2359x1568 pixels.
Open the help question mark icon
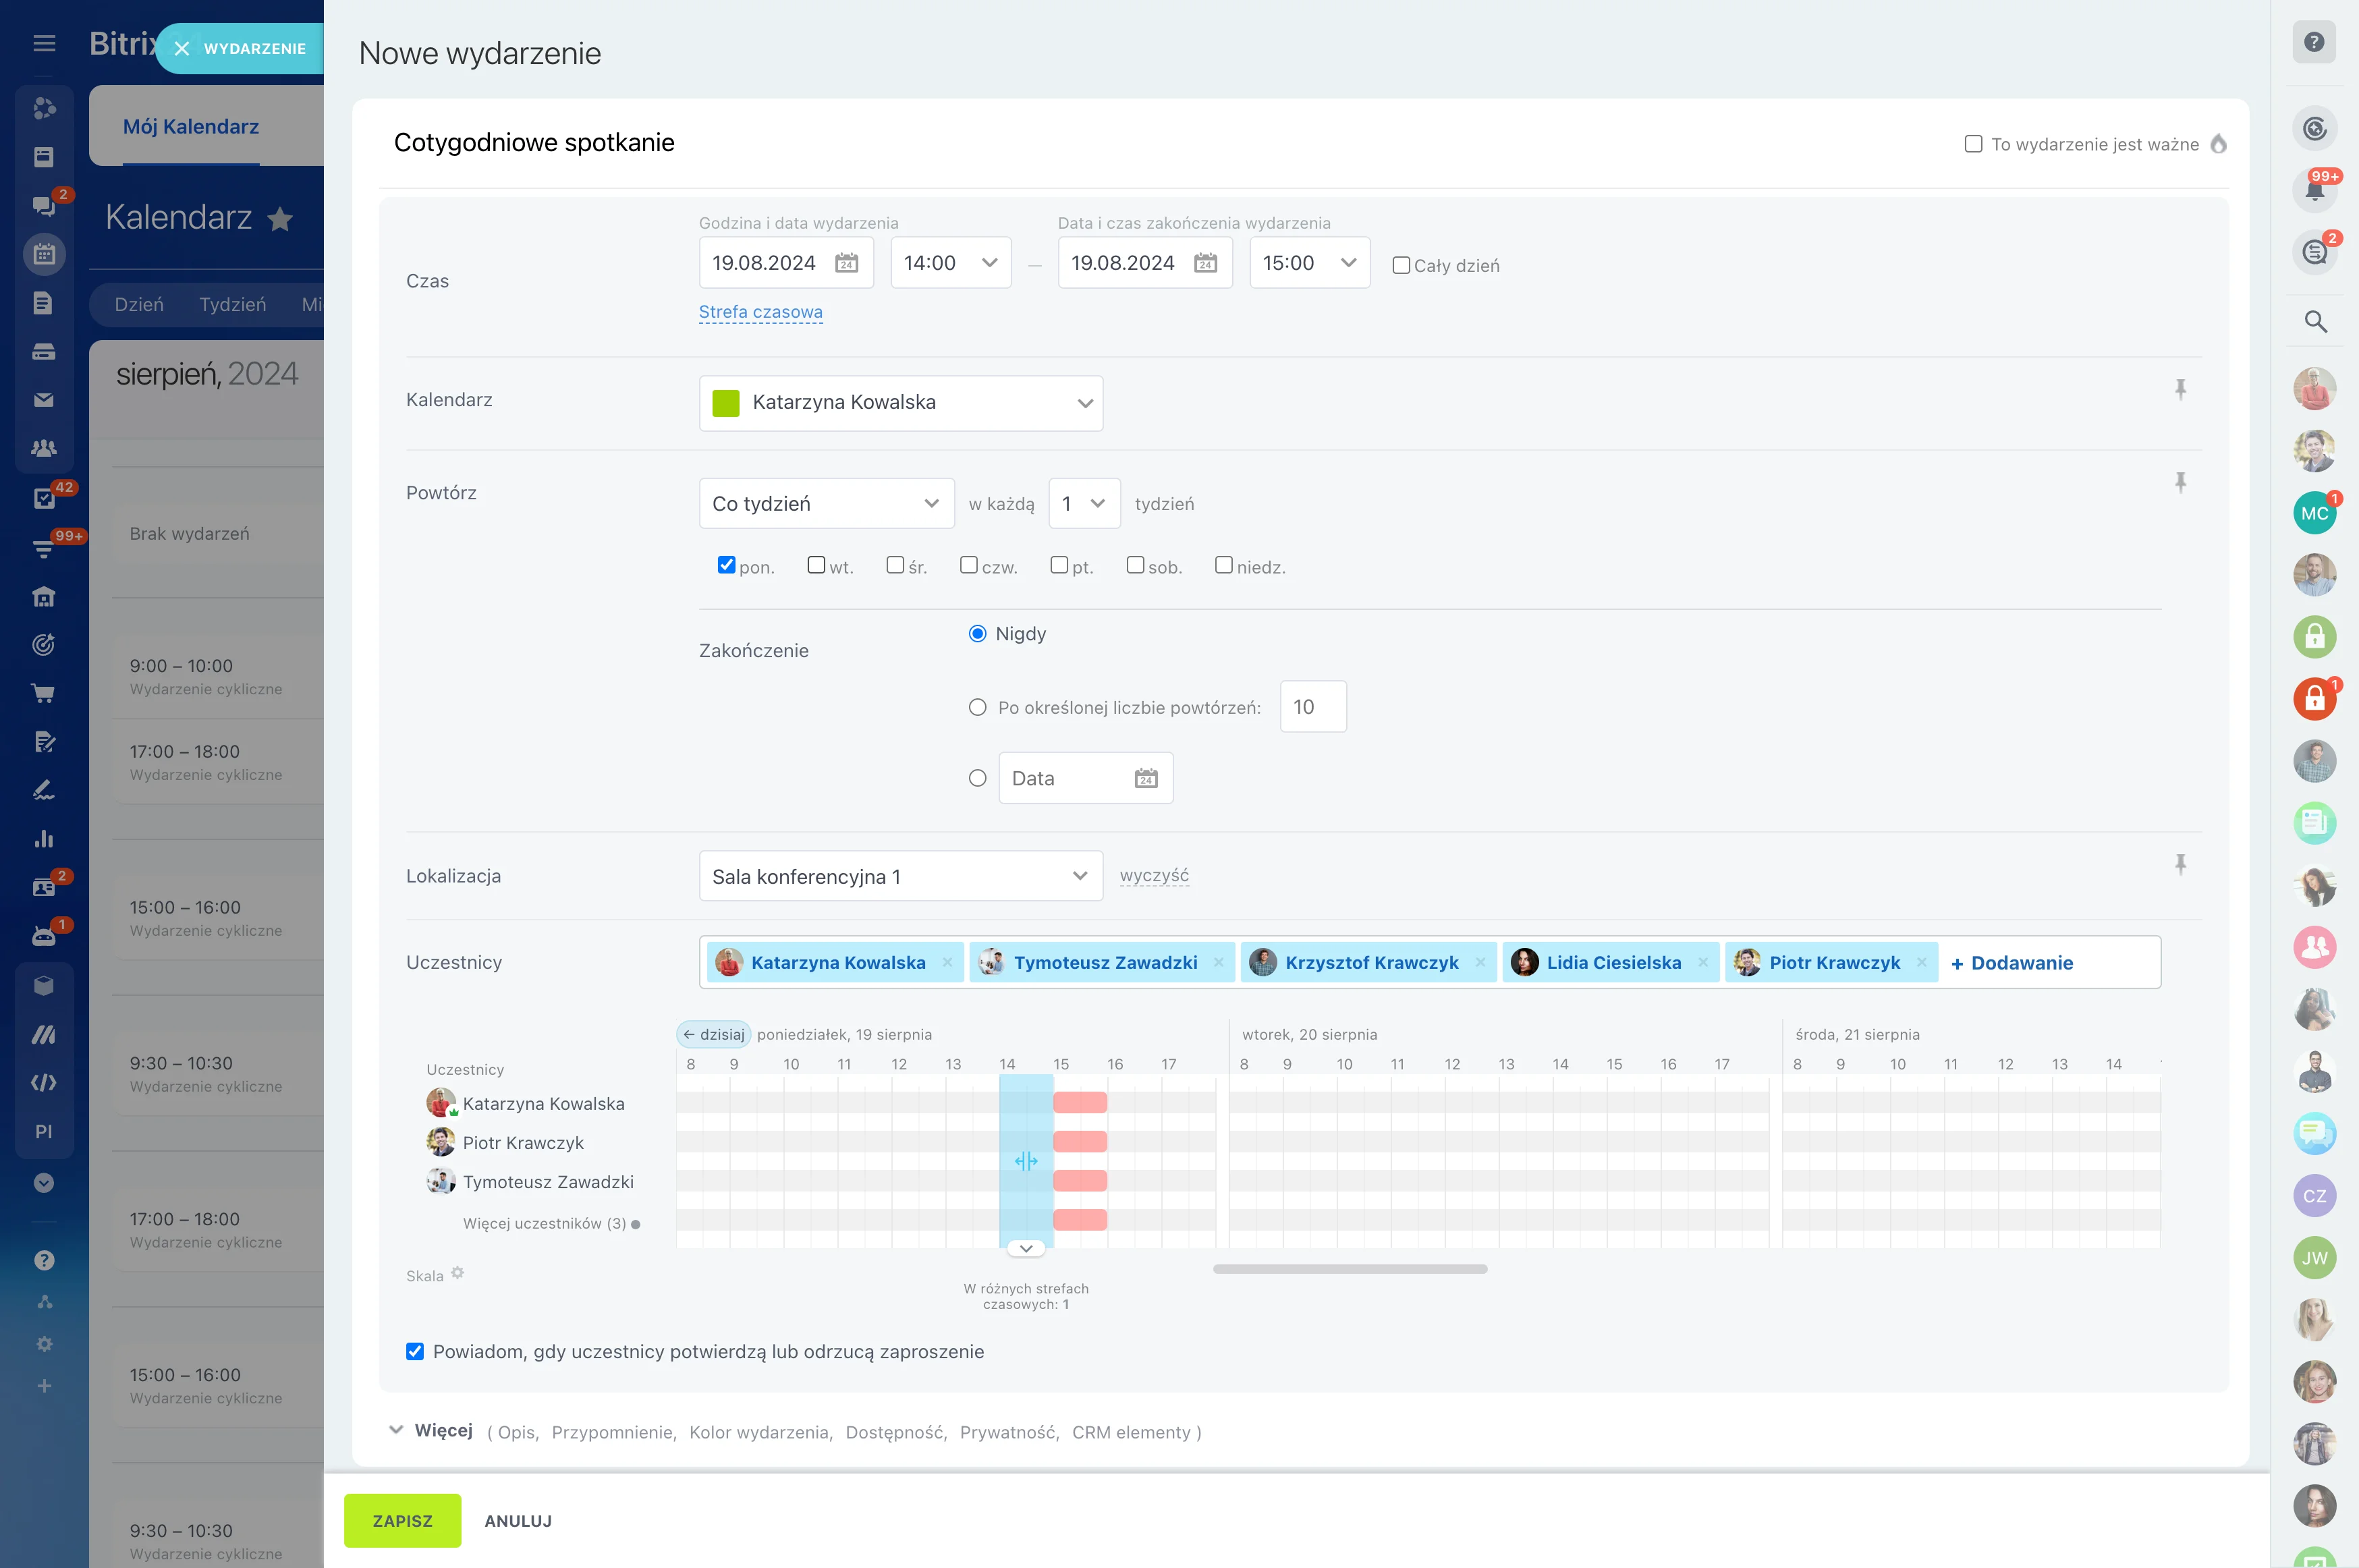(x=2314, y=42)
